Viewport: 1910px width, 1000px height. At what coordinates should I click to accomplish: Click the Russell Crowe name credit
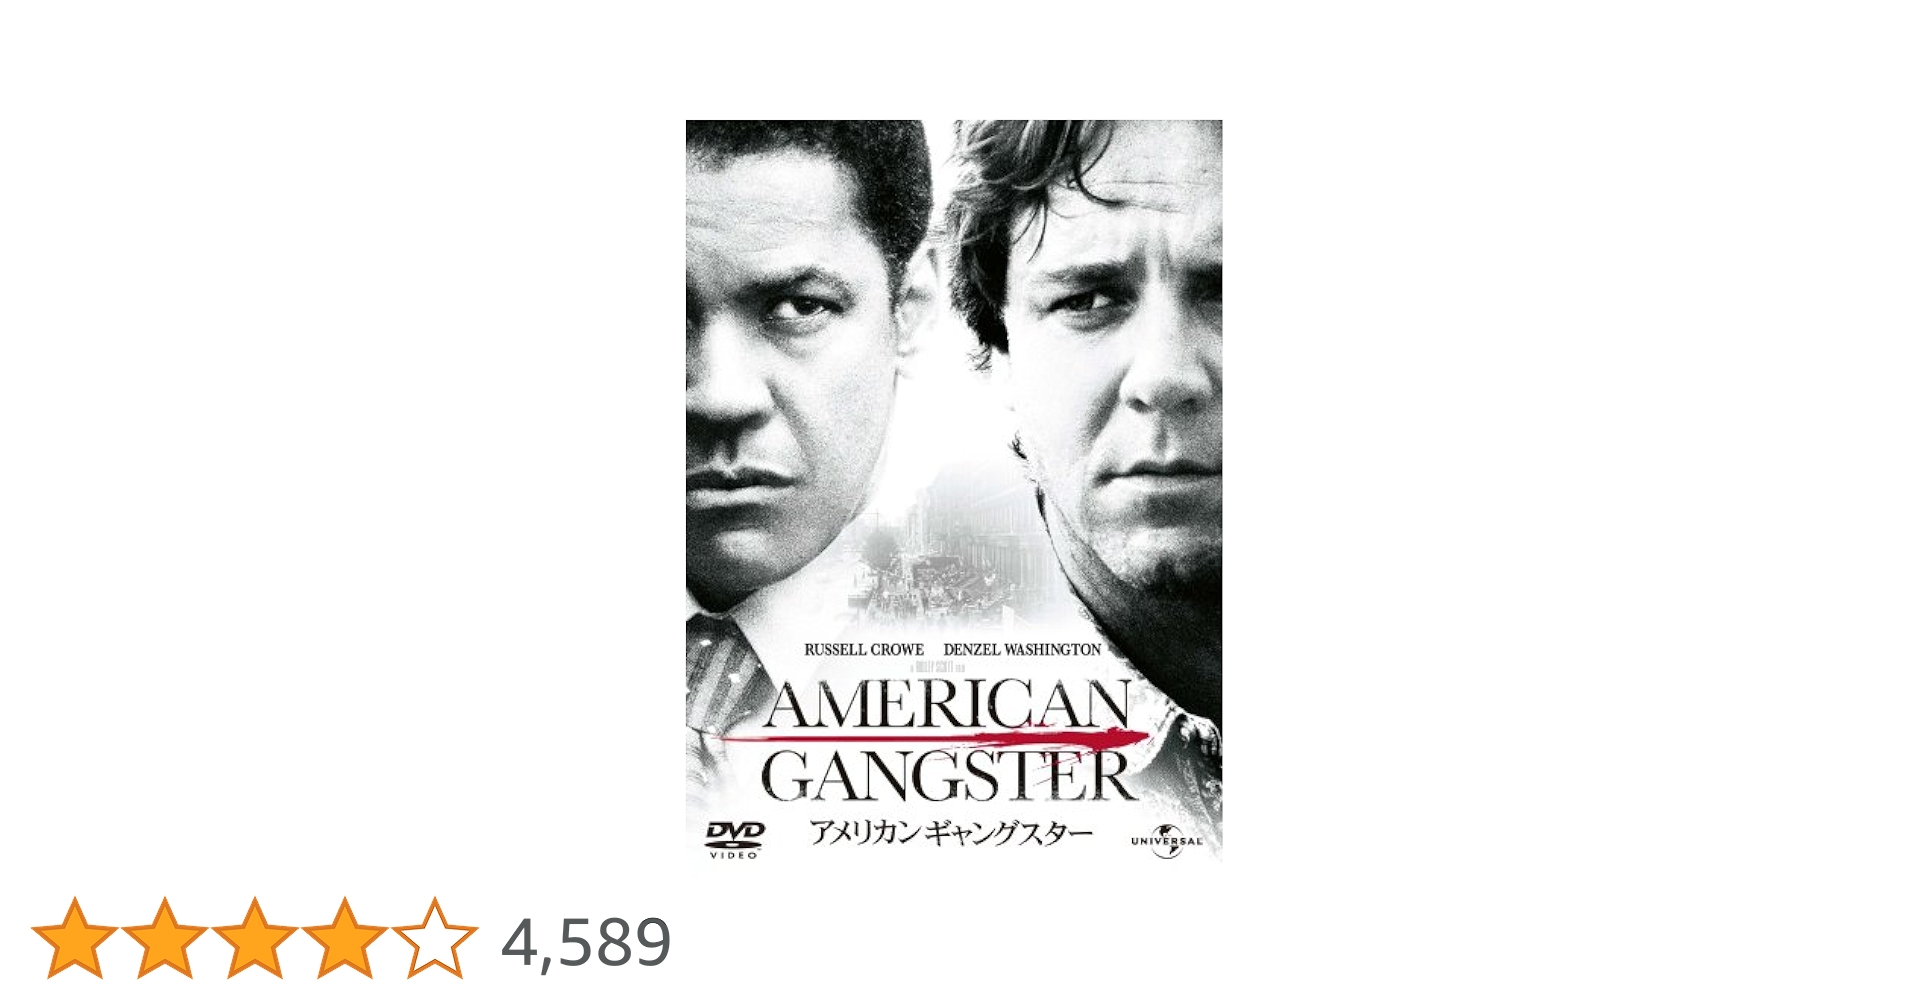(864, 649)
